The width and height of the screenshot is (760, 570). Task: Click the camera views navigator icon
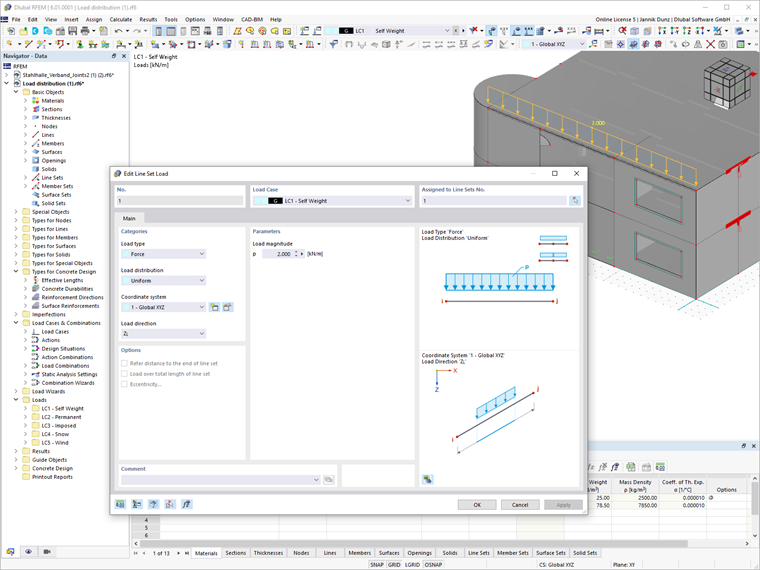click(x=47, y=552)
